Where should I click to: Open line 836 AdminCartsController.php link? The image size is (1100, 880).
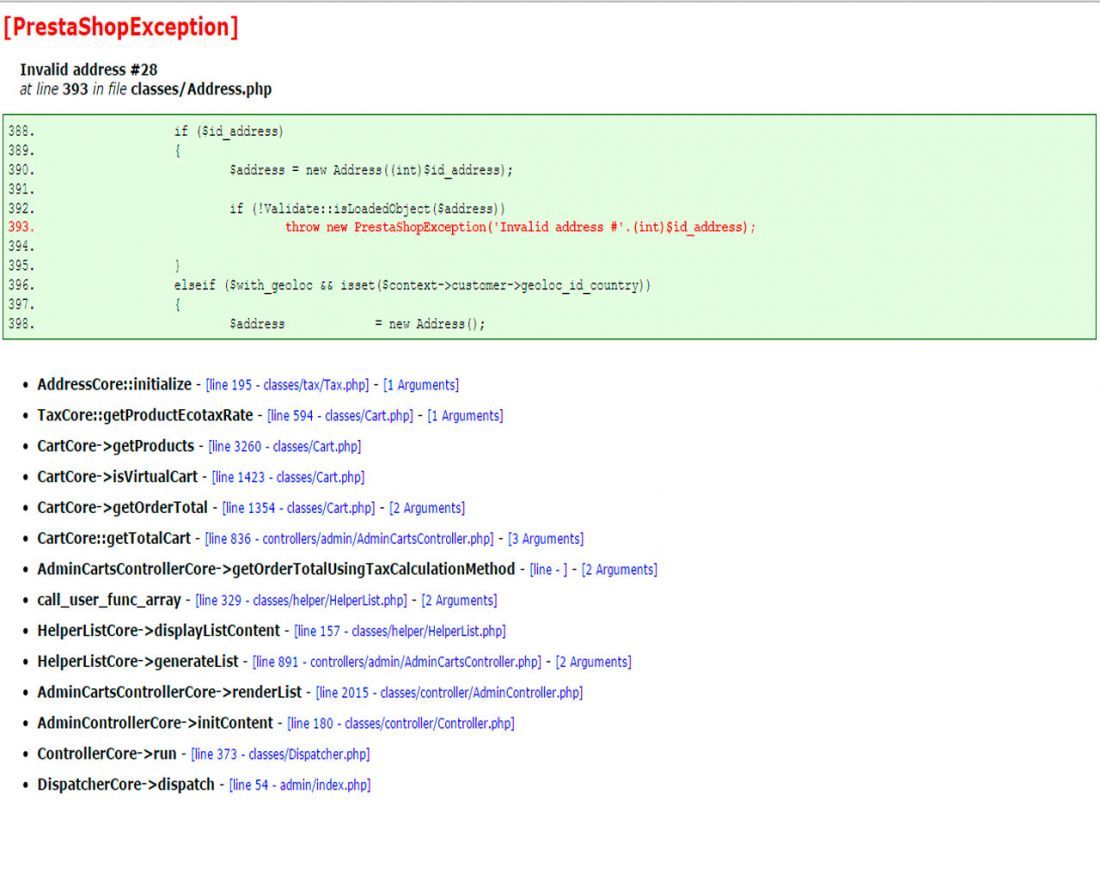coord(349,540)
